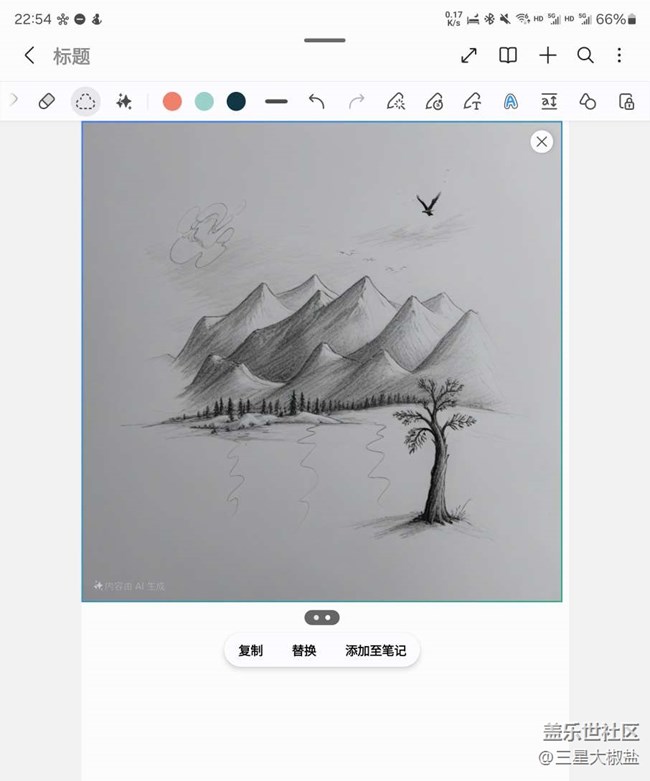Screen dimensions: 650x781
Task: Open the AI sketch-to-image sparkle tool
Action: (x=124, y=102)
